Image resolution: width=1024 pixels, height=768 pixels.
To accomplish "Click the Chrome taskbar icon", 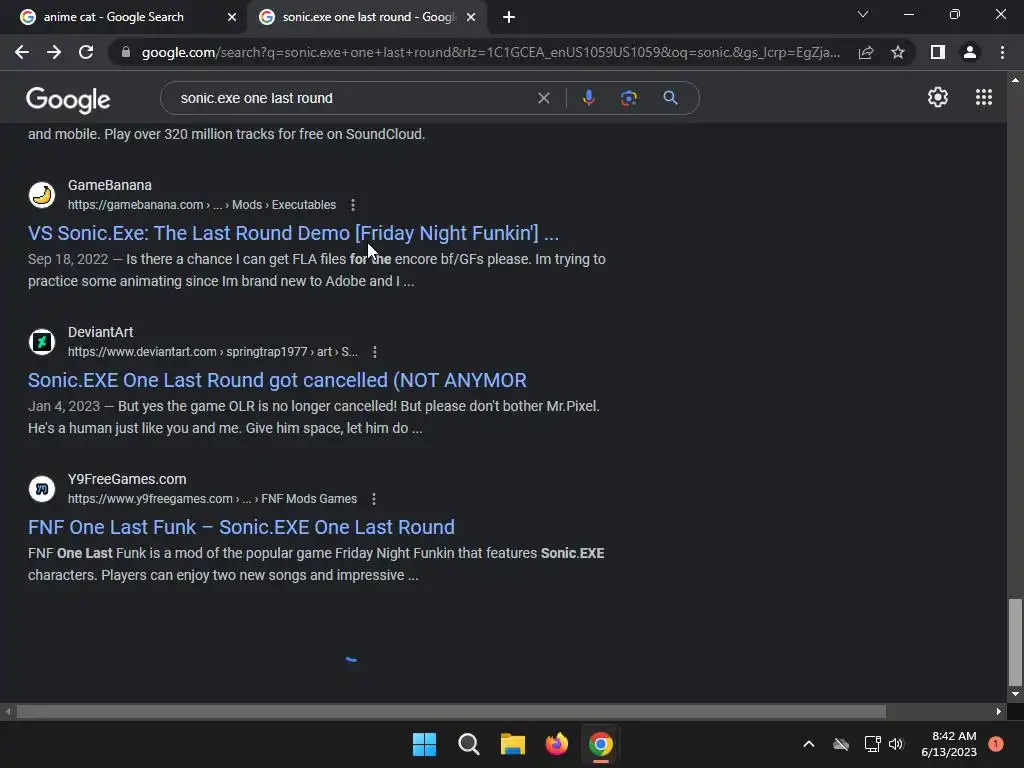I will point(601,744).
